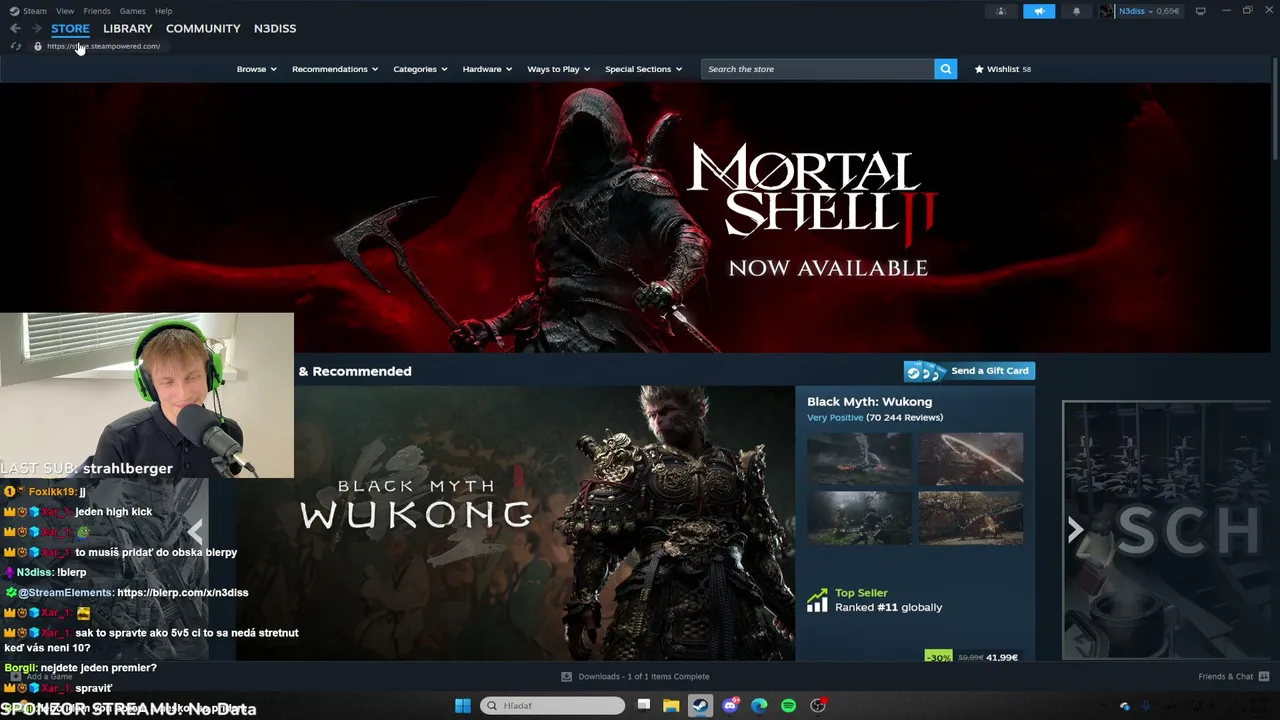
Task: Switch to the LIBRARY tab
Action: [x=128, y=28]
